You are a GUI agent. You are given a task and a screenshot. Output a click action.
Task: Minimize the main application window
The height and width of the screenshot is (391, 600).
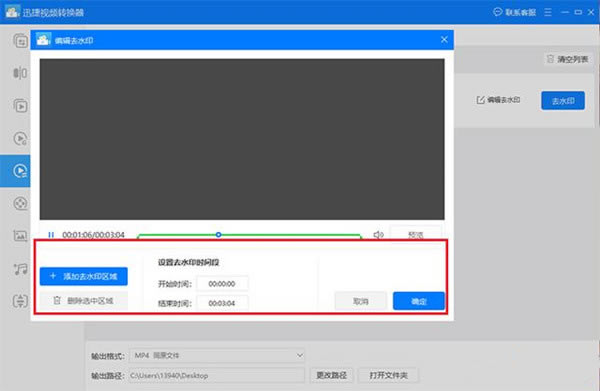pyautogui.click(x=565, y=12)
